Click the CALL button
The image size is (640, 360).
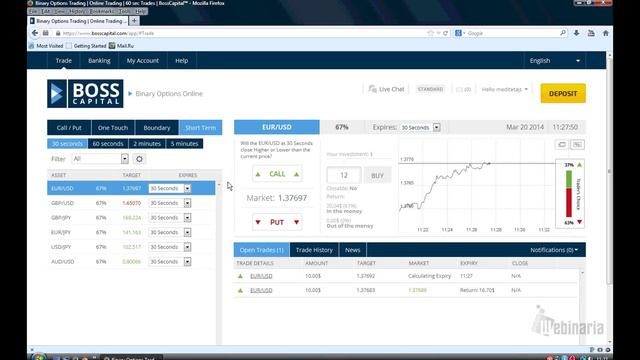click(x=277, y=174)
